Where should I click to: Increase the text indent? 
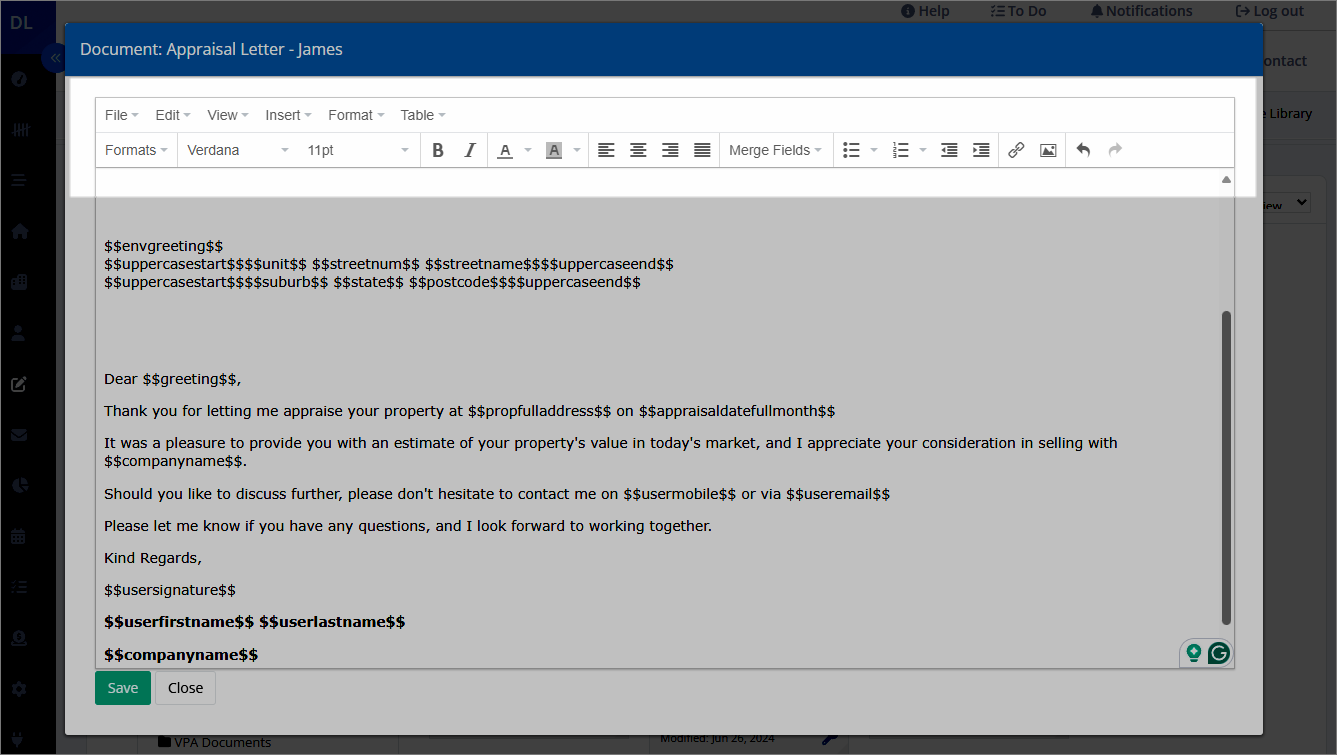[982, 150]
